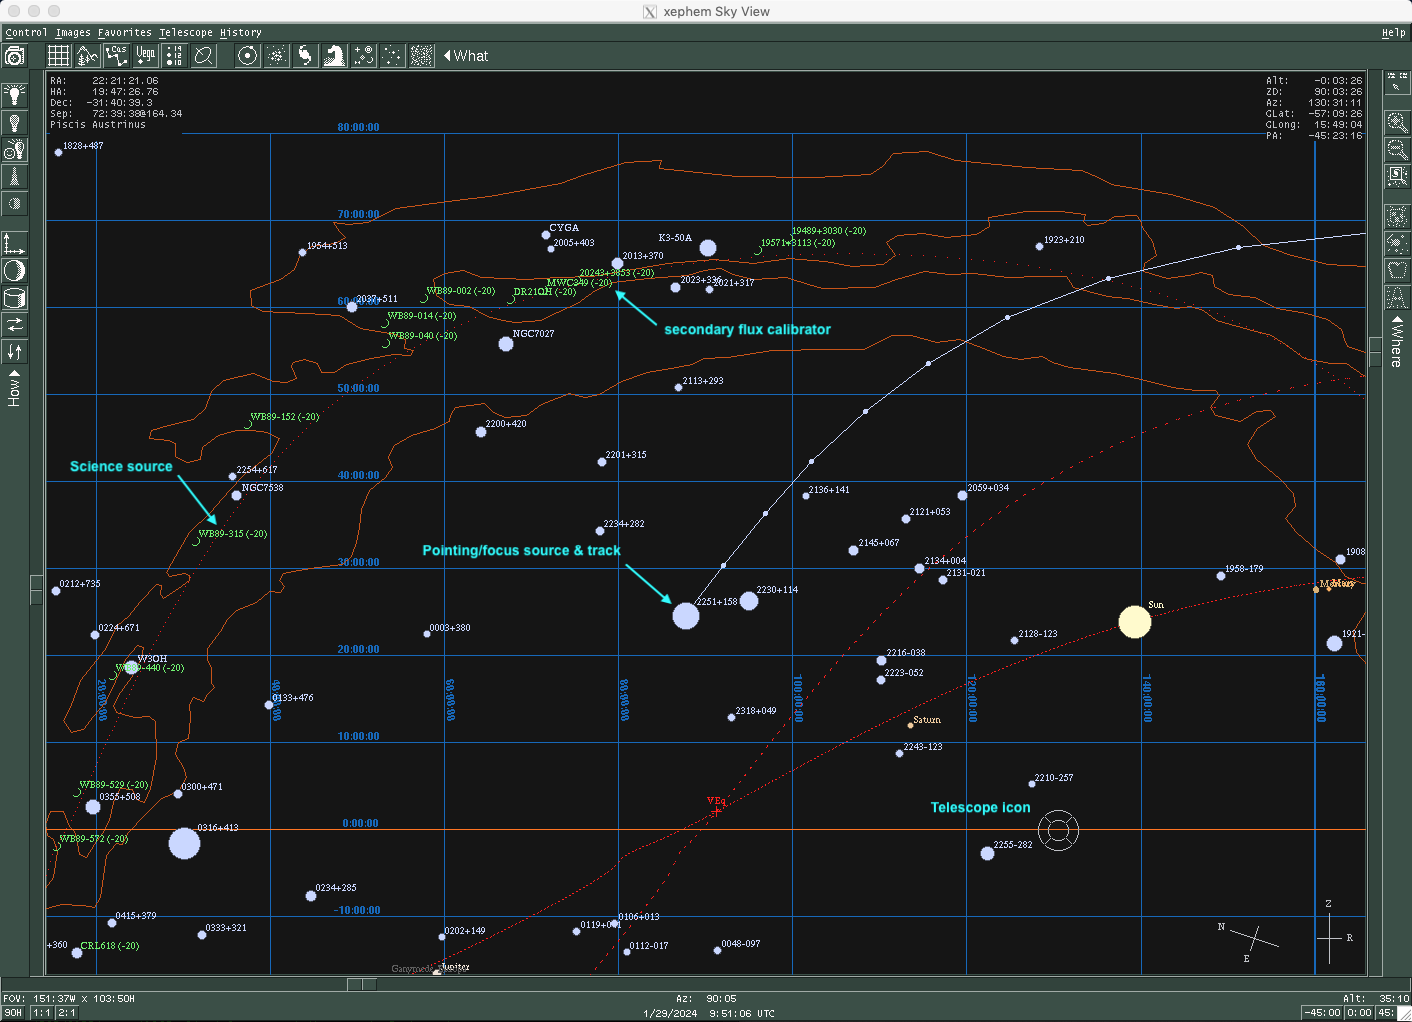
Task: Toggle the horizon landscape icon with trees
Action: (88, 56)
